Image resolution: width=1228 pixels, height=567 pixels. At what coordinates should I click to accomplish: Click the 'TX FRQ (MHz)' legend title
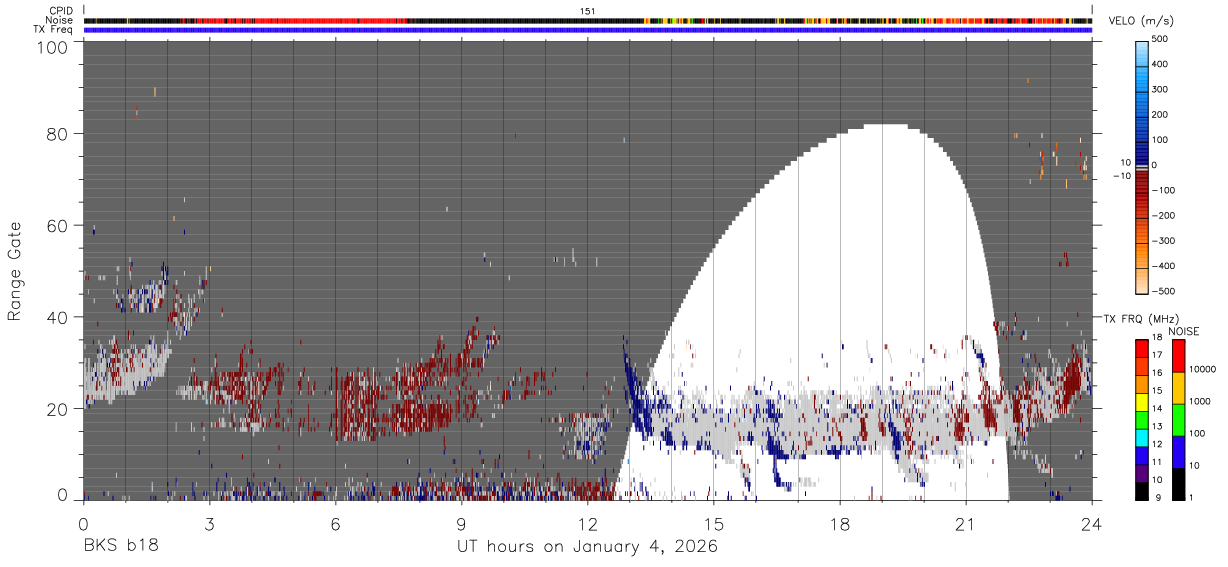1140,318
